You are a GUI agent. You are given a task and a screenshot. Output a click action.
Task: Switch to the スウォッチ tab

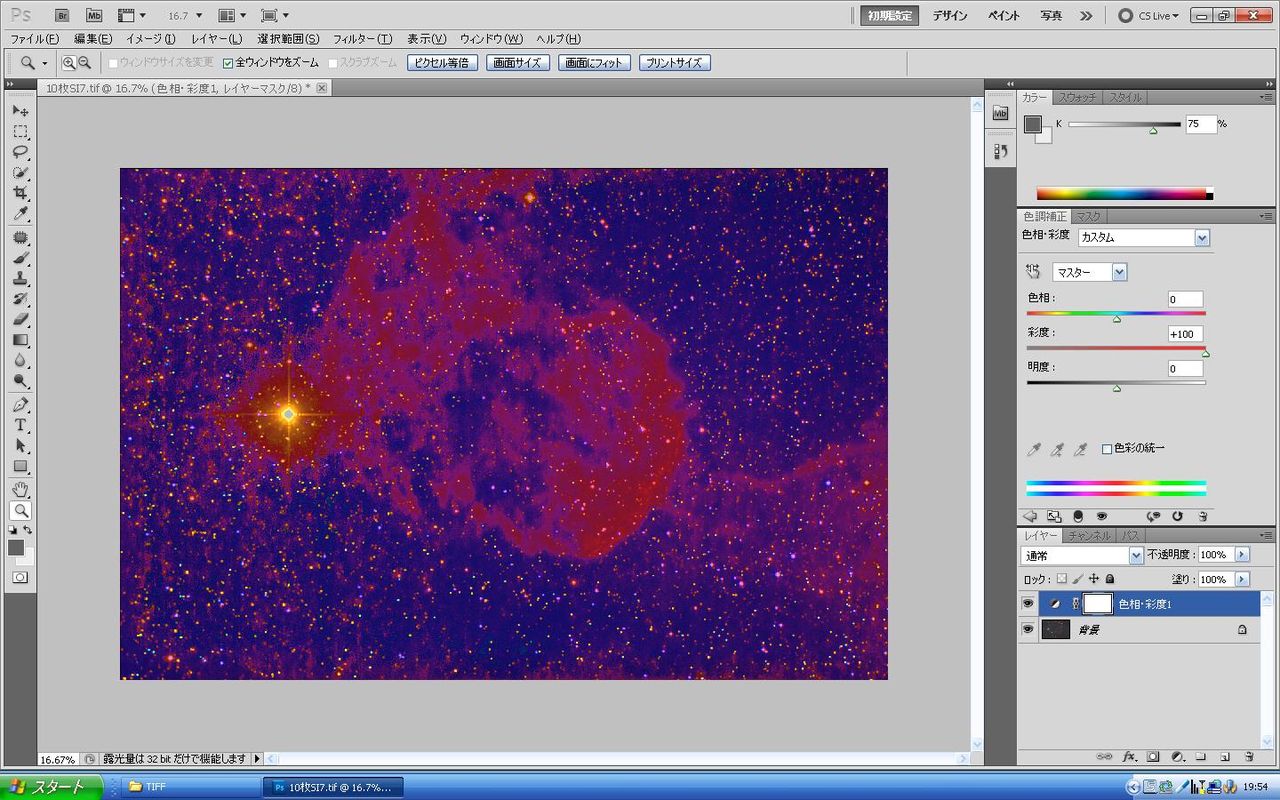tap(1077, 97)
